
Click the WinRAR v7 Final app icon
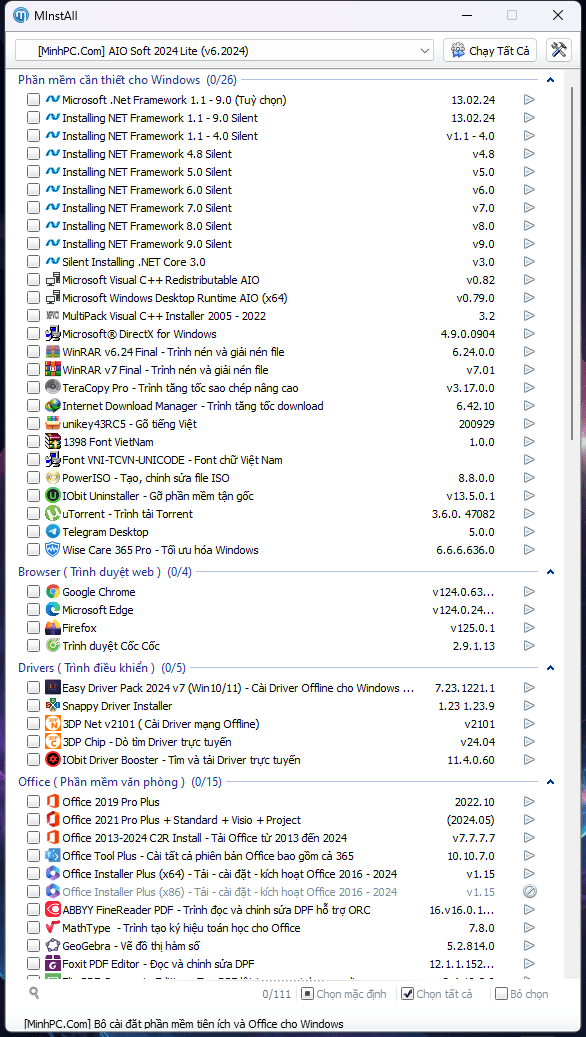click(53, 370)
